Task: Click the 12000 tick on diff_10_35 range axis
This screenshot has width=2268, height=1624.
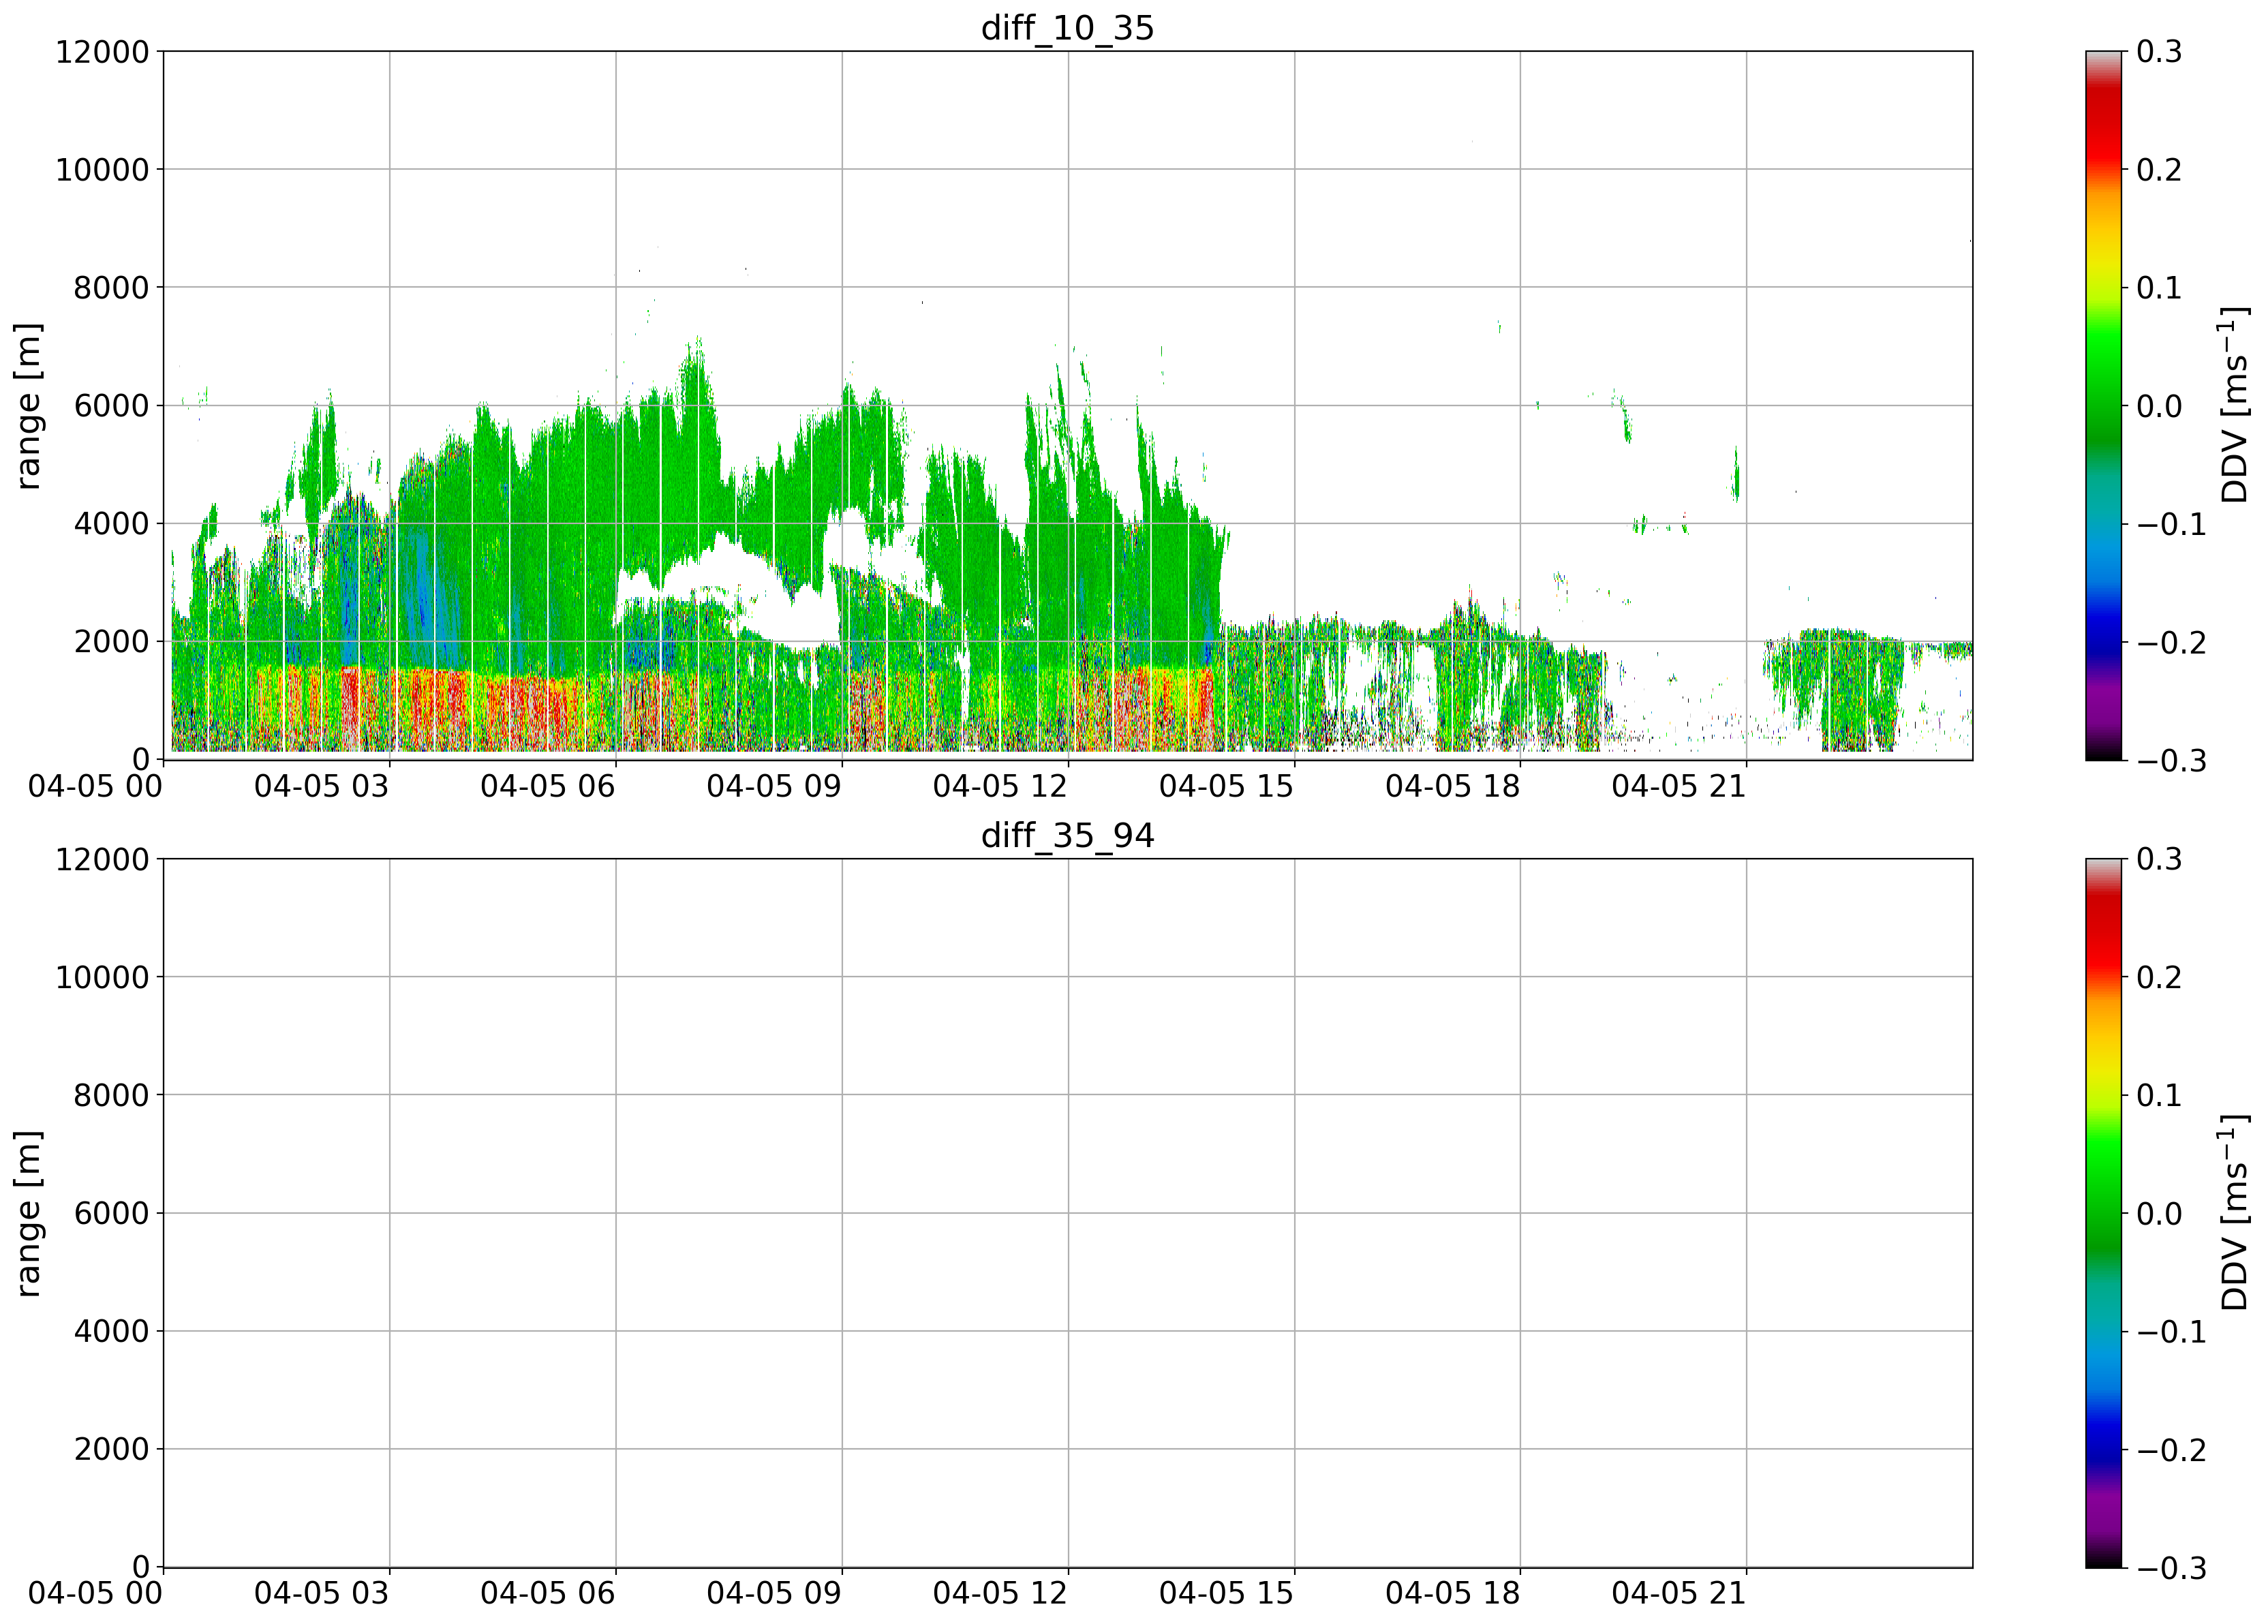Action: coord(102,52)
